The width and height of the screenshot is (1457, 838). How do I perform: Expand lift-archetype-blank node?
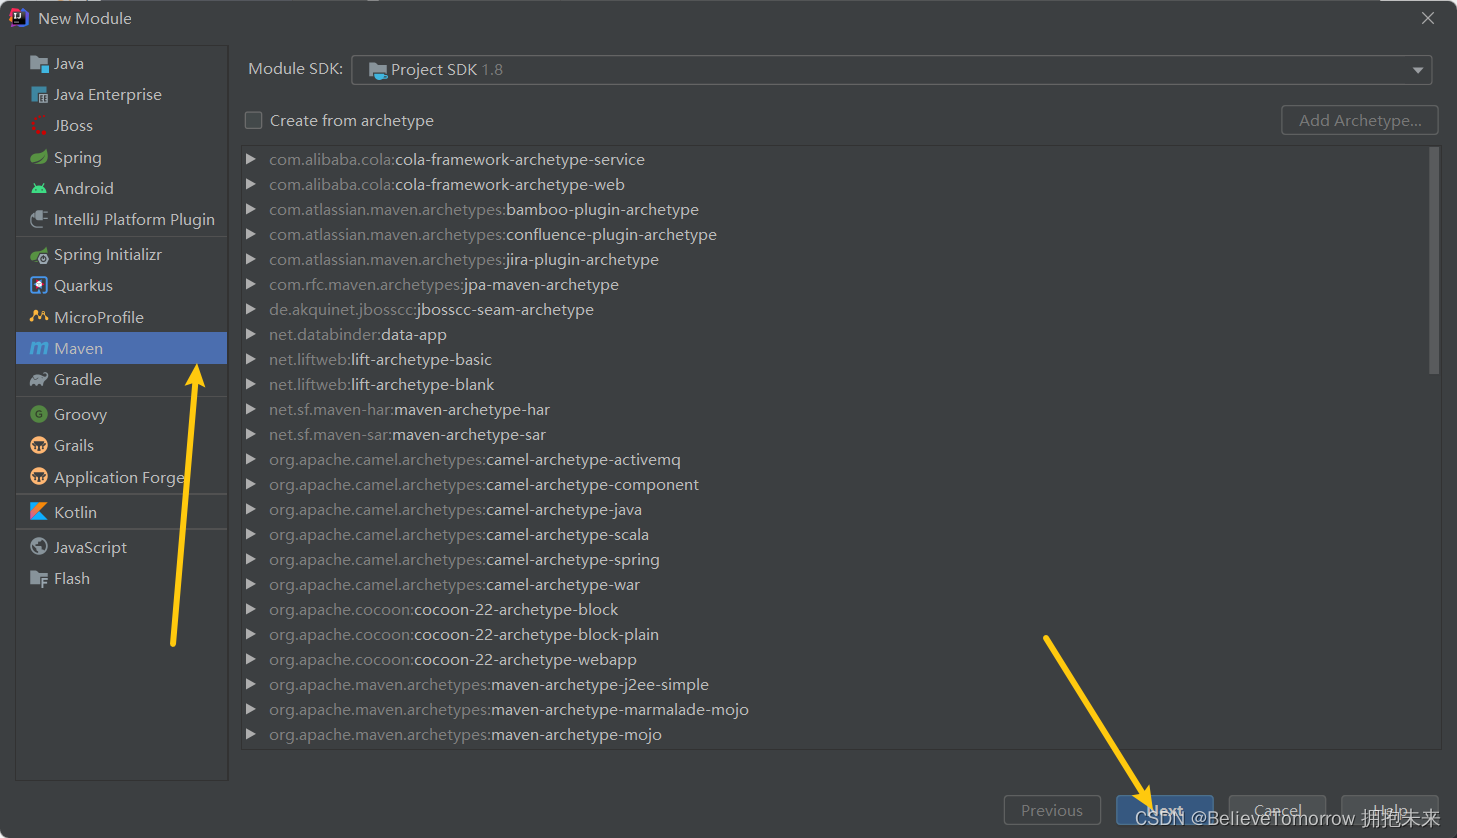coord(251,384)
